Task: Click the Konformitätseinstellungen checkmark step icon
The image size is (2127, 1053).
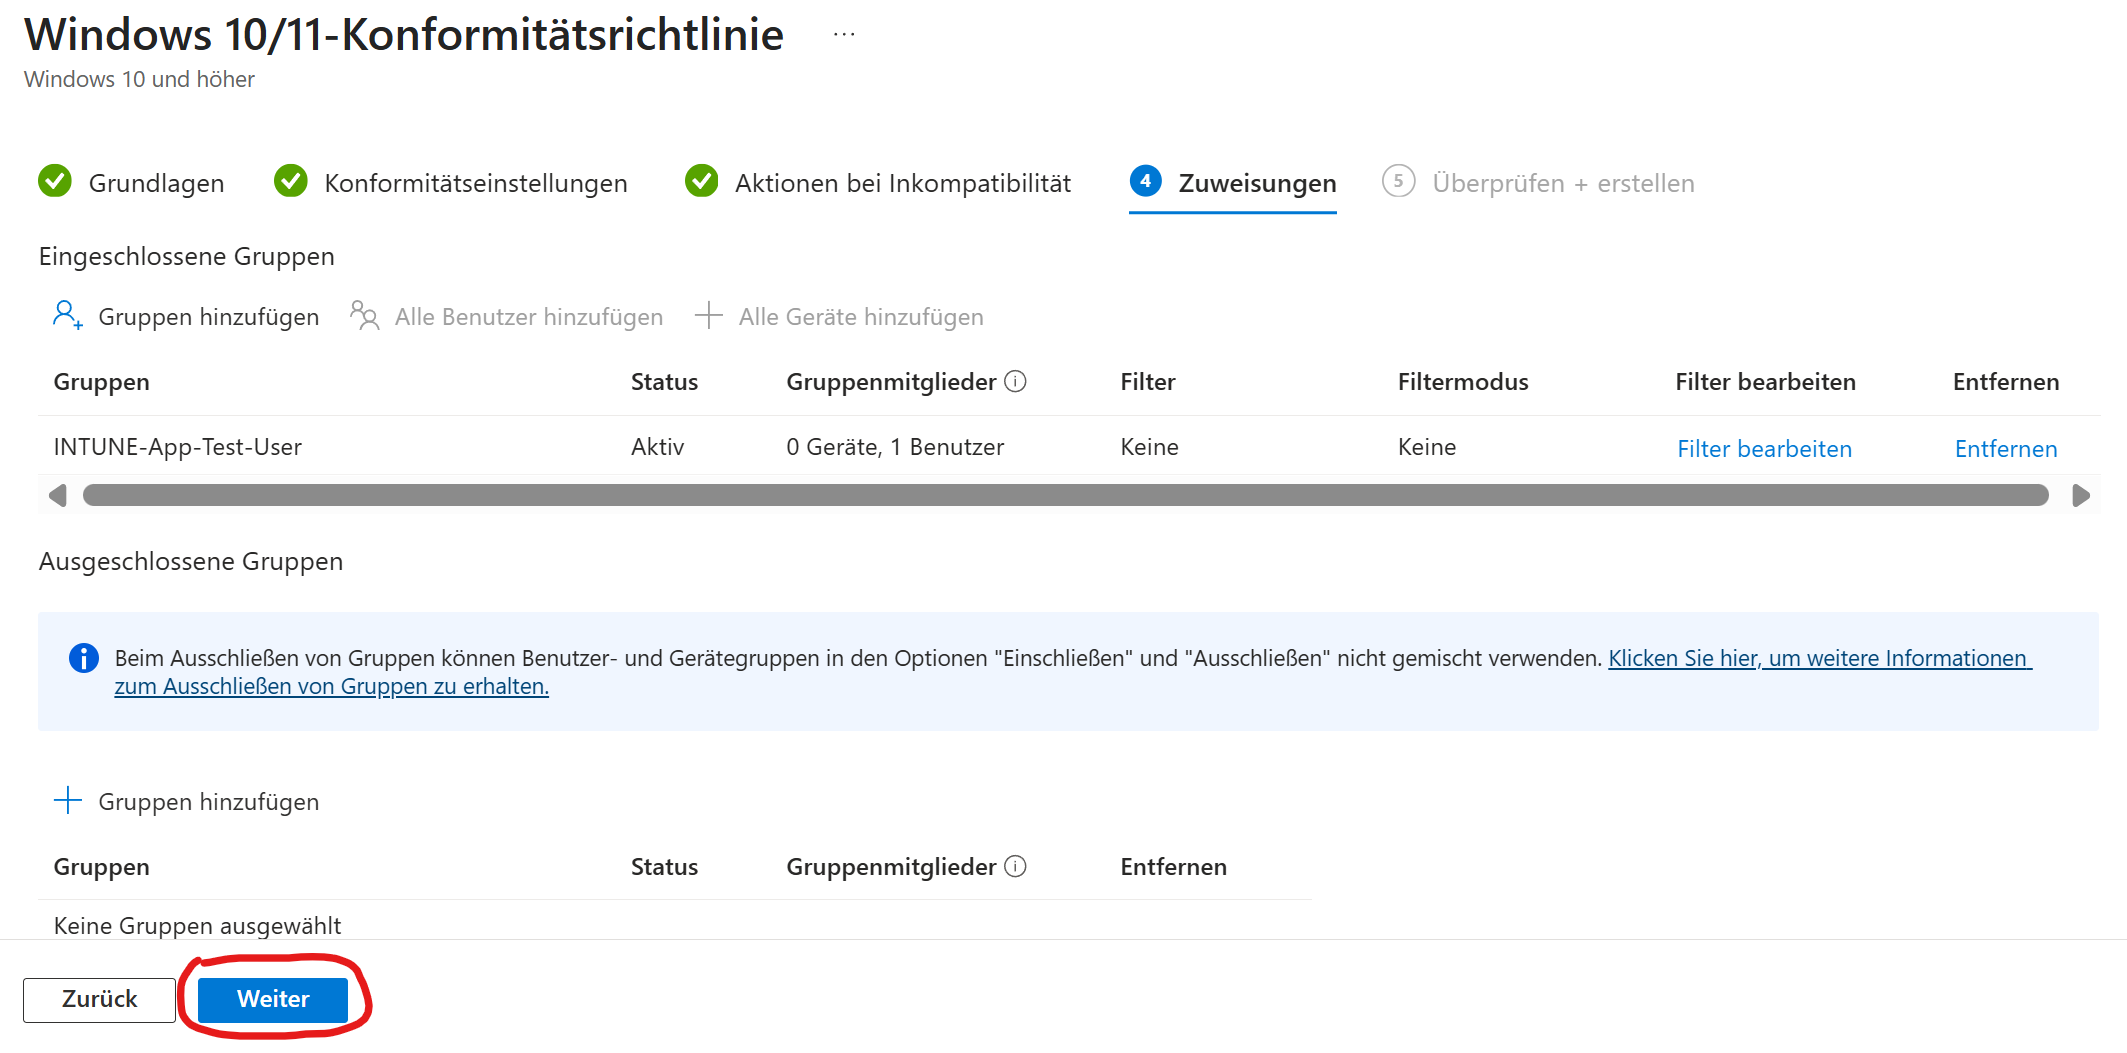Action: point(291,182)
